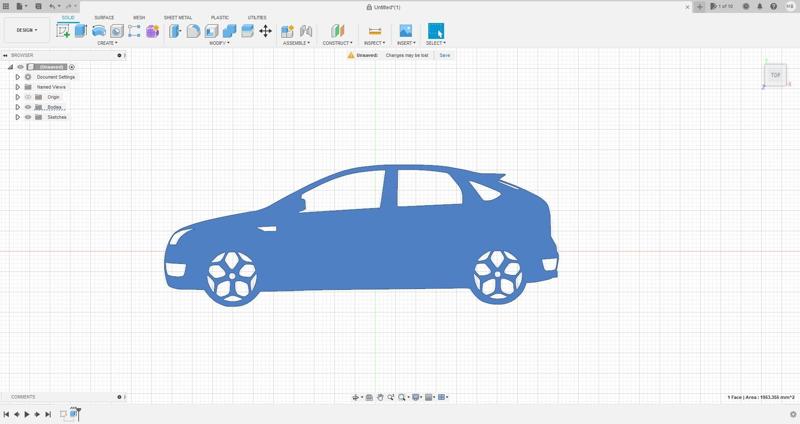Click the TOP face of ViewCube
Viewport: 800px width, 424px height.
pyautogui.click(x=776, y=76)
